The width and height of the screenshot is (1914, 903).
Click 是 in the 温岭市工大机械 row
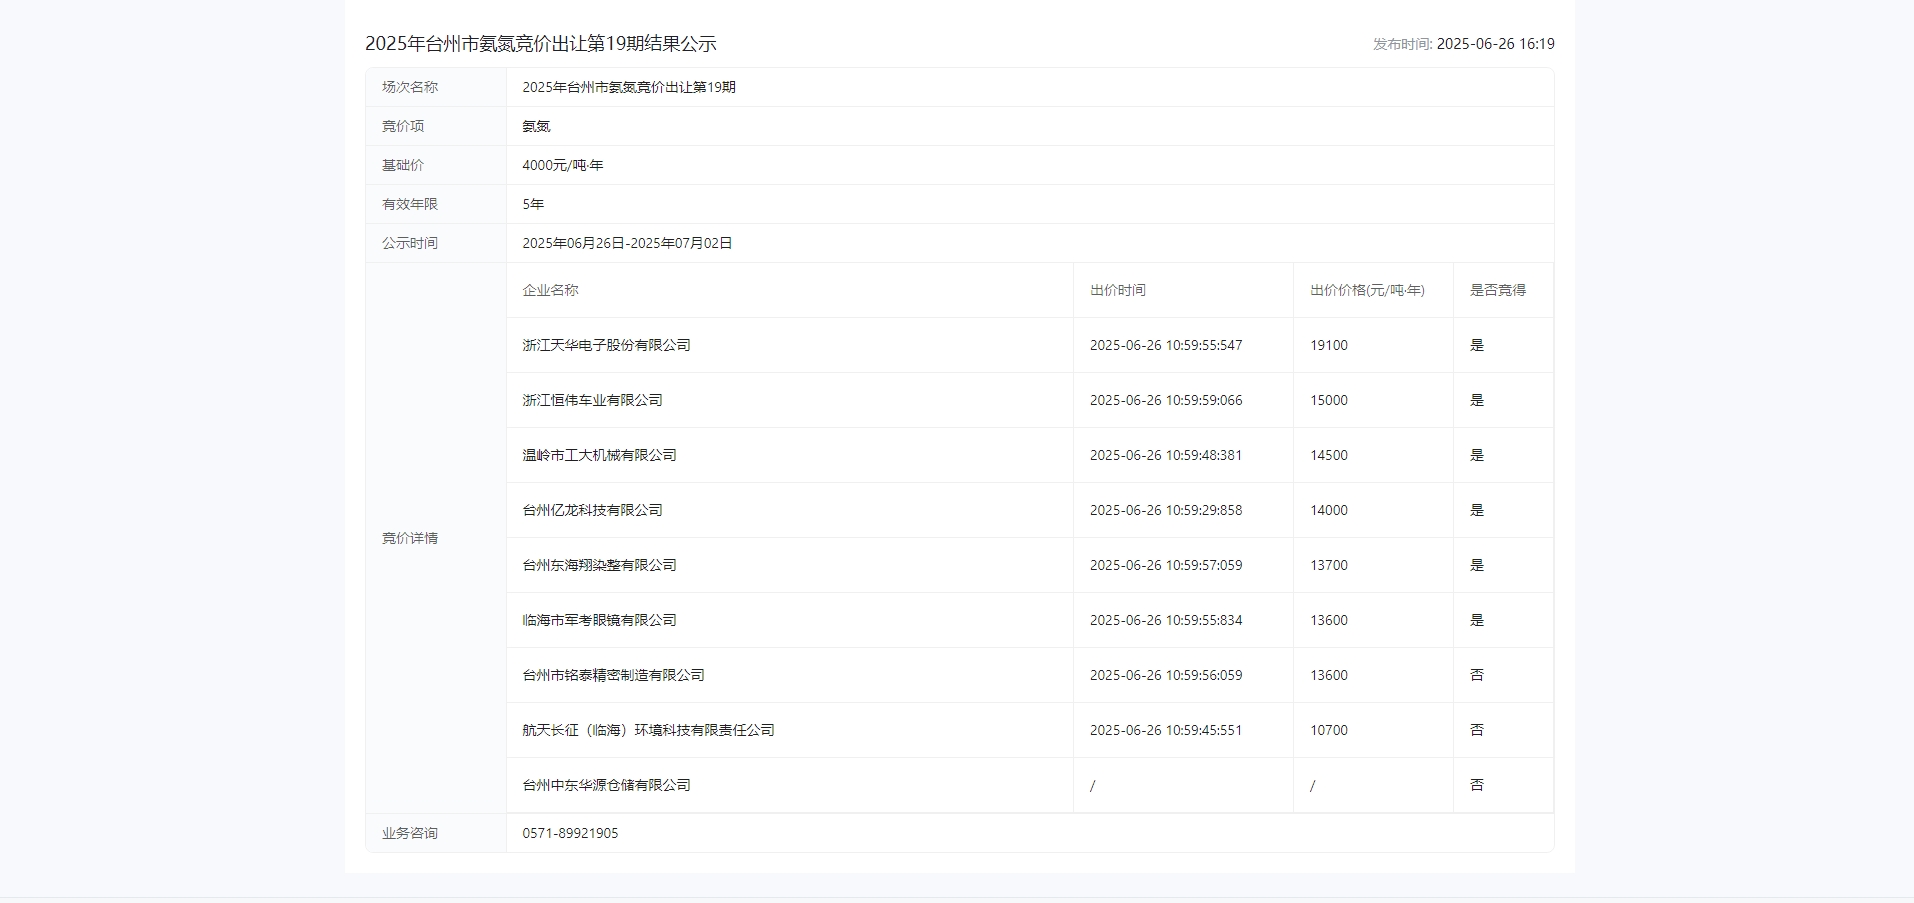point(1477,455)
